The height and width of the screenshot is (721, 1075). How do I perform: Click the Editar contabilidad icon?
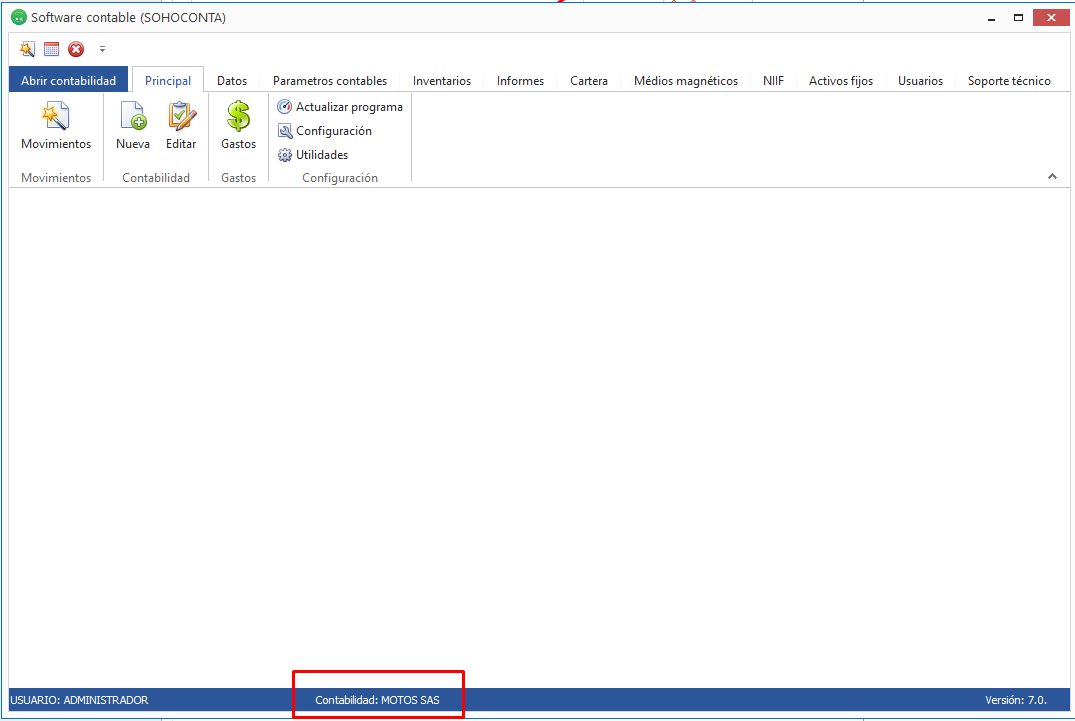click(181, 117)
